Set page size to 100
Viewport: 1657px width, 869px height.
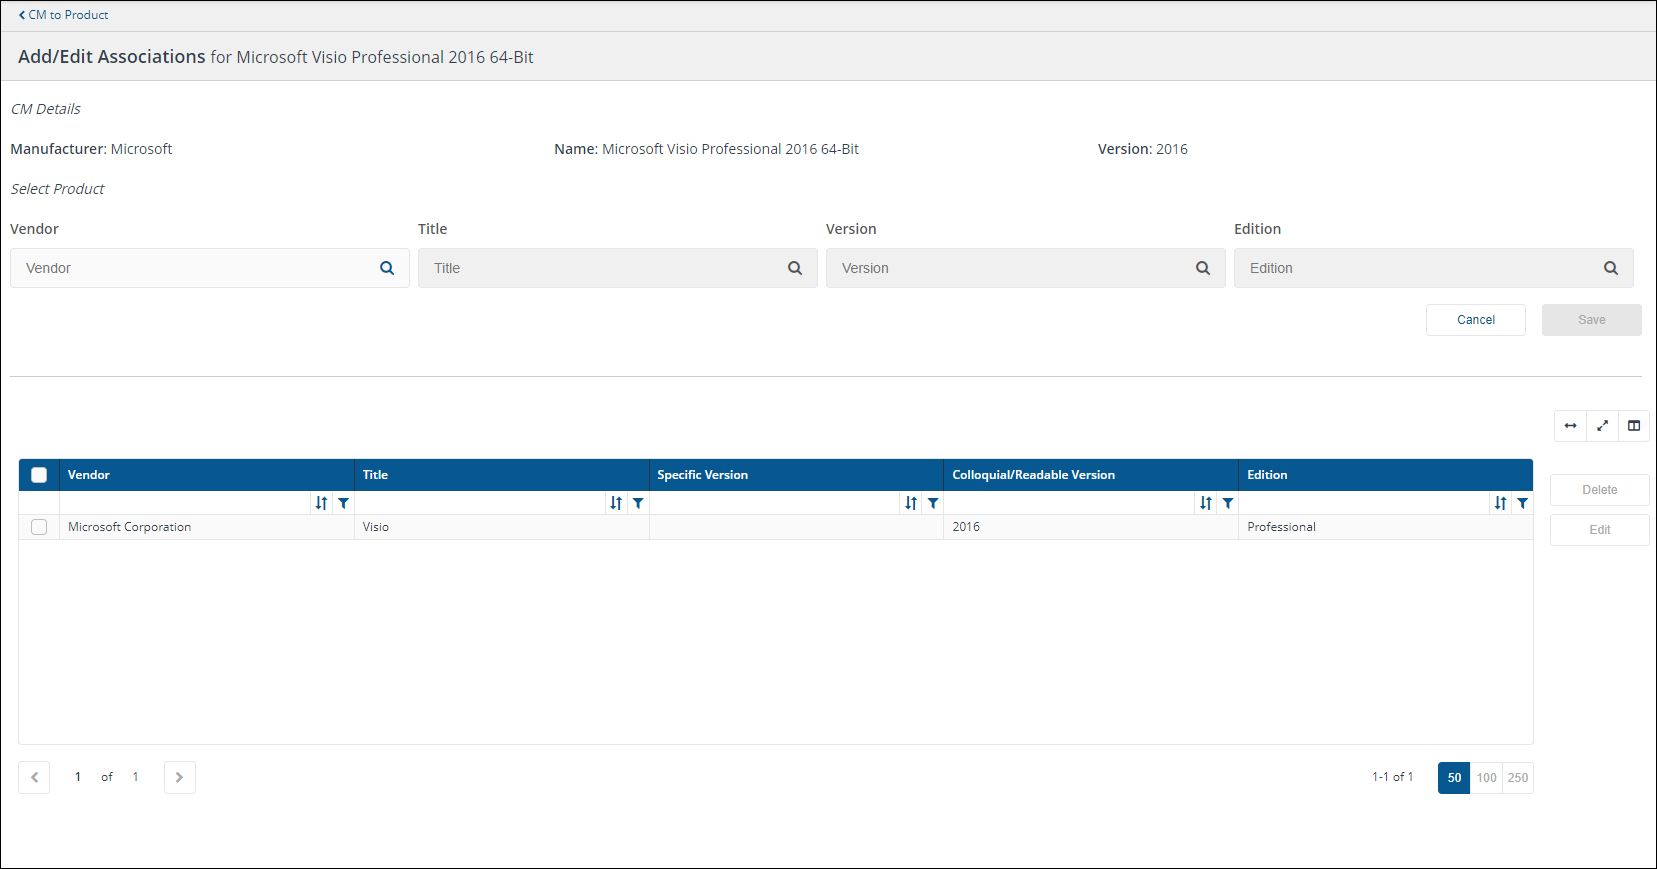click(1486, 778)
